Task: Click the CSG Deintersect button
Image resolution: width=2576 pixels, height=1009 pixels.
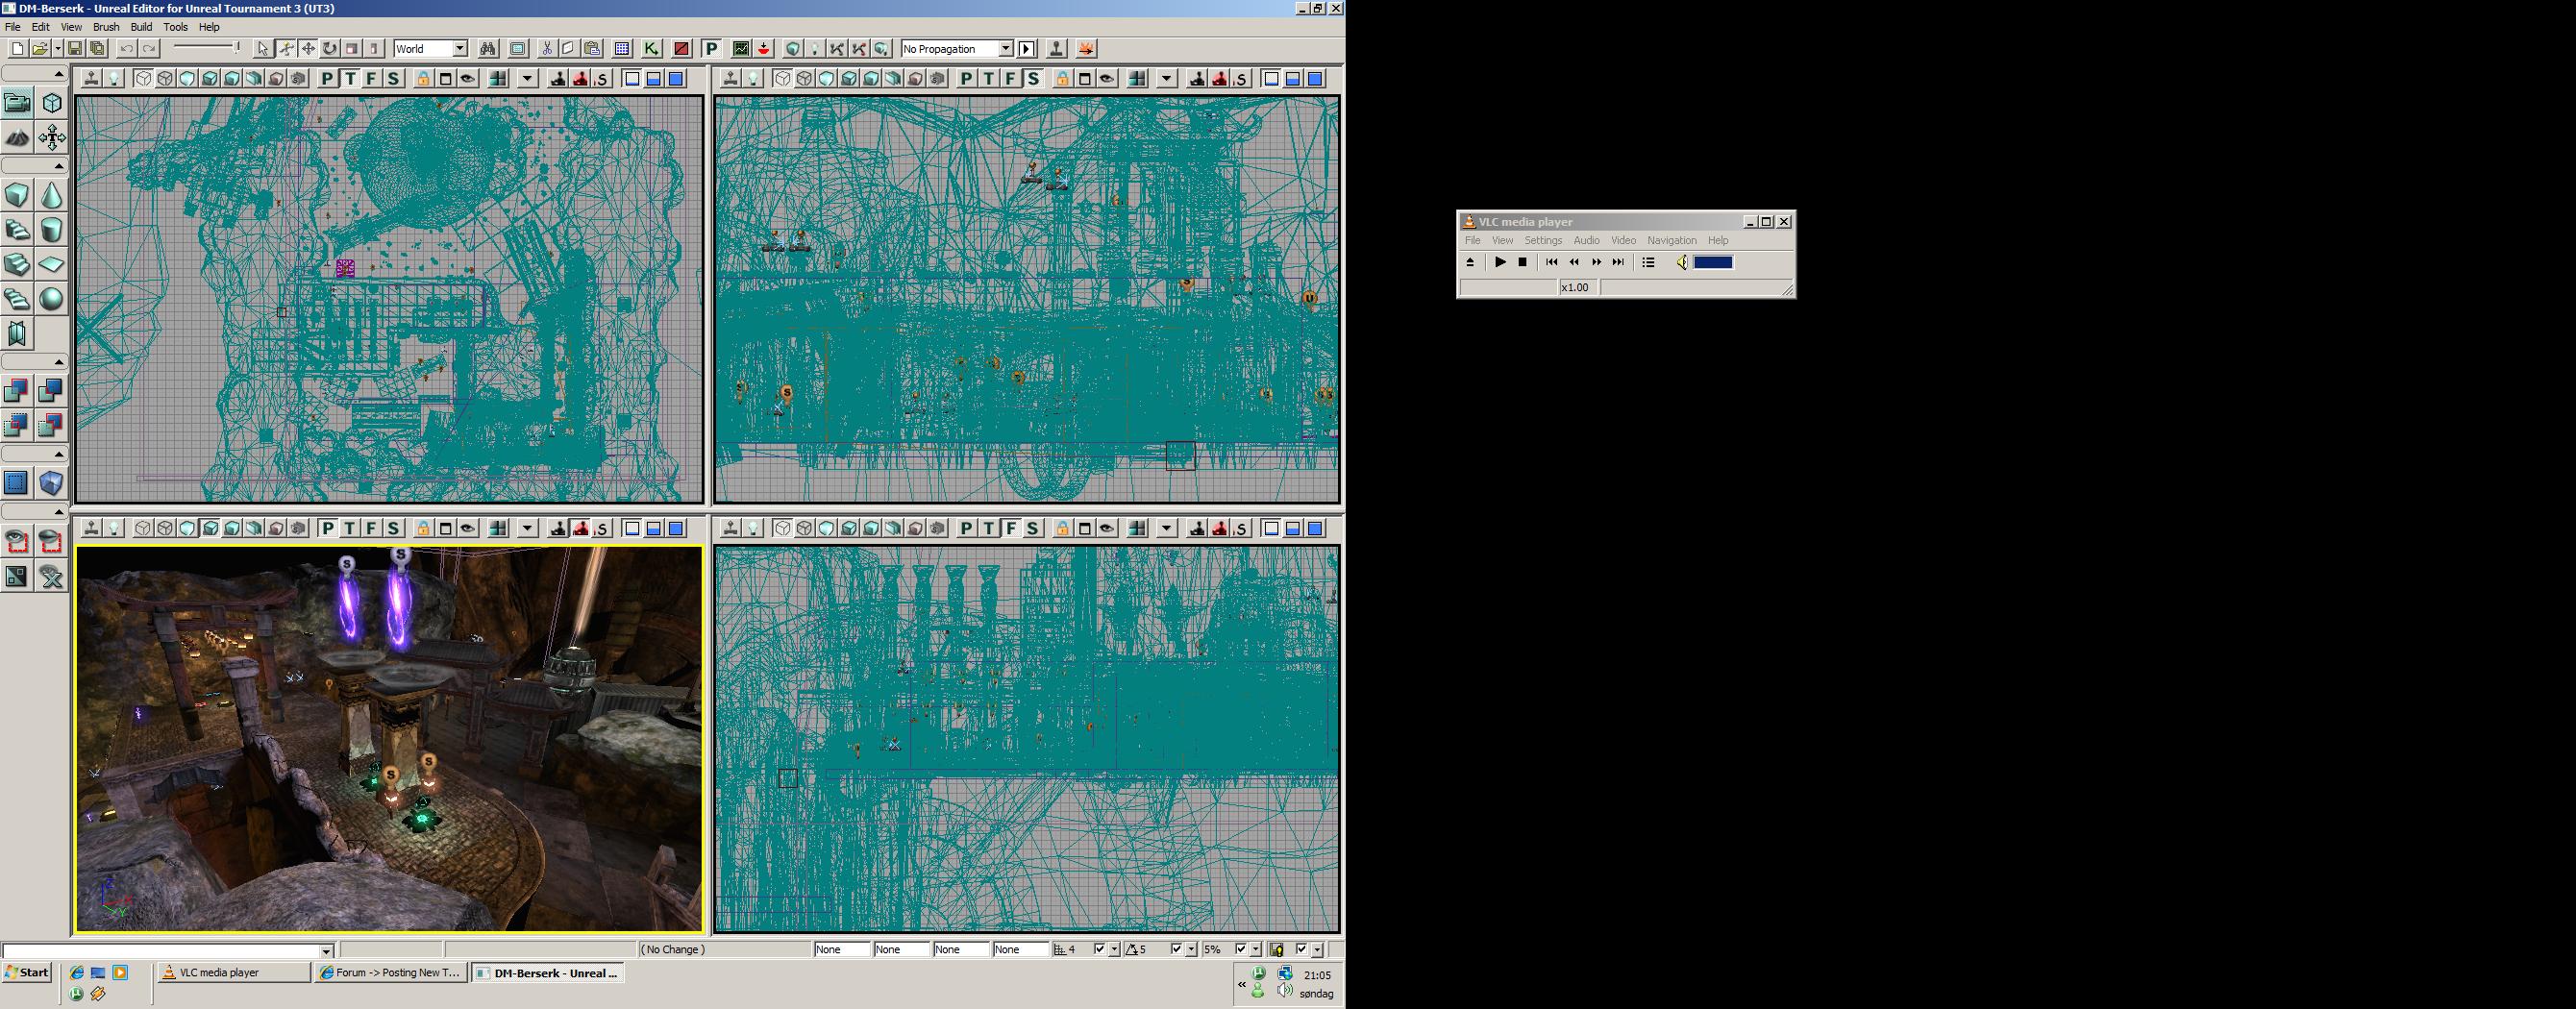Action: point(51,425)
